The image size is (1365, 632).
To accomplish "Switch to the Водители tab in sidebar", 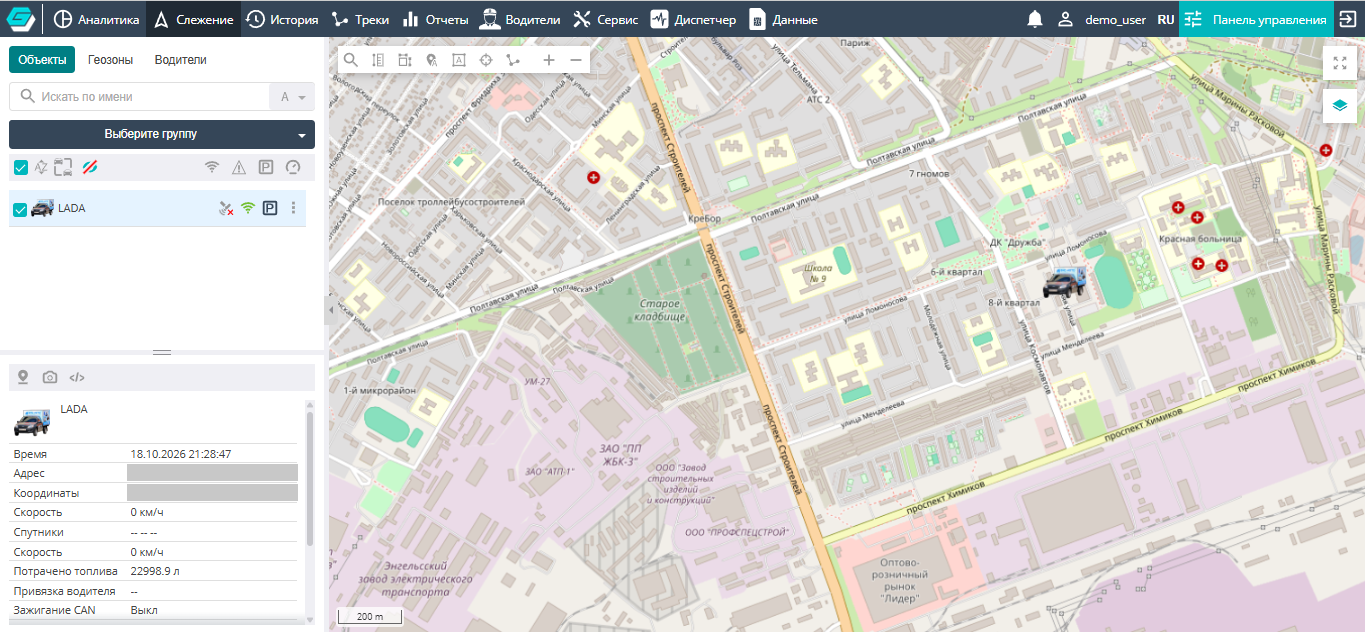I will 180,60.
